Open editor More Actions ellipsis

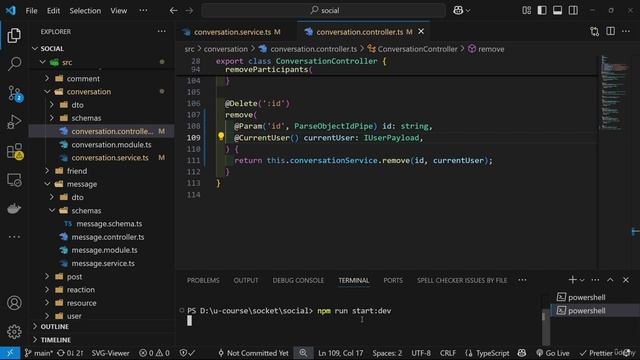click(626, 31)
